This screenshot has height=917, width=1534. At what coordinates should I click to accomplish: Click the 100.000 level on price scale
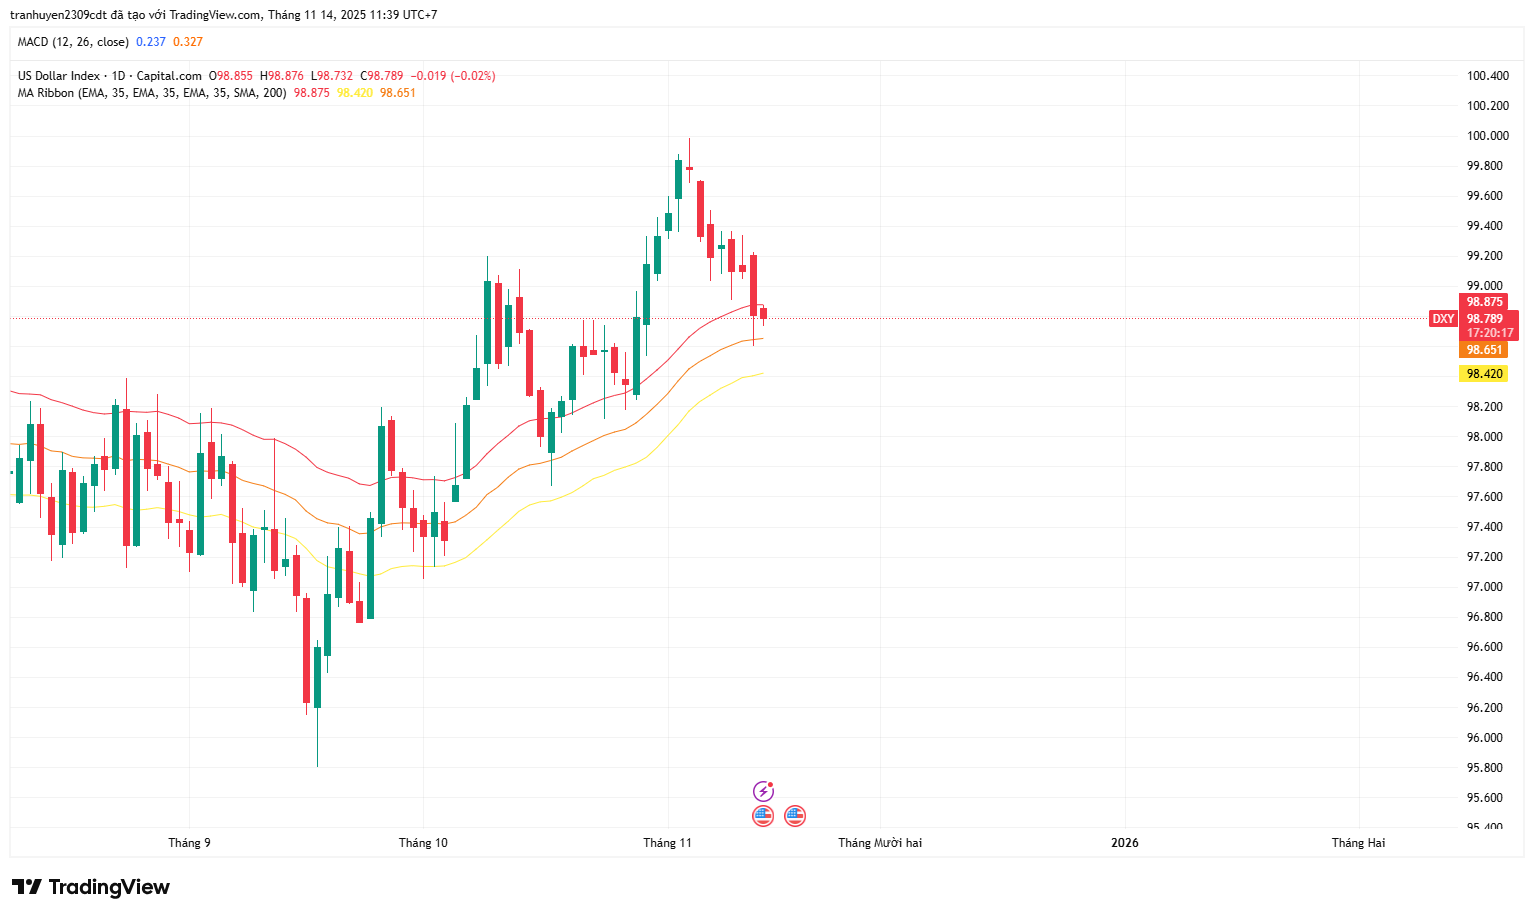[x=1487, y=136]
